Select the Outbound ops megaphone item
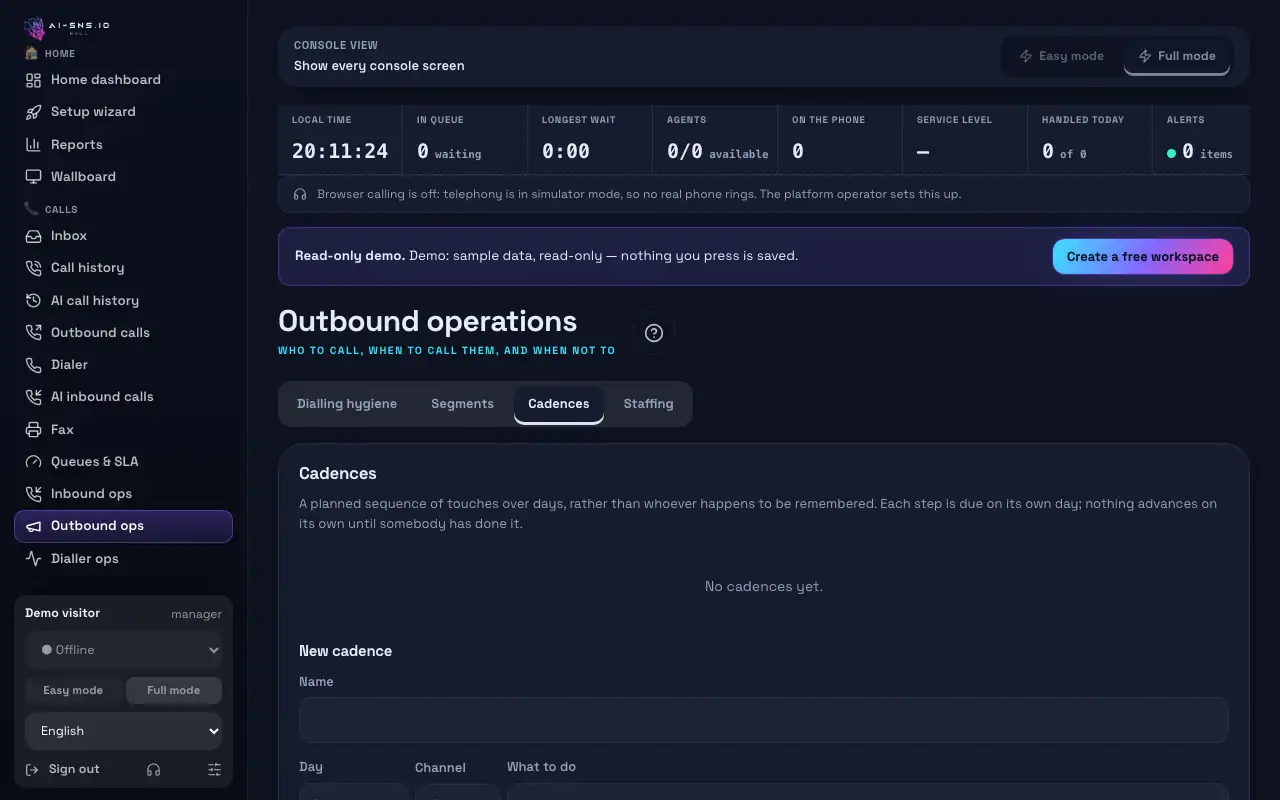Screen dimensions: 1280x800 [123, 526]
